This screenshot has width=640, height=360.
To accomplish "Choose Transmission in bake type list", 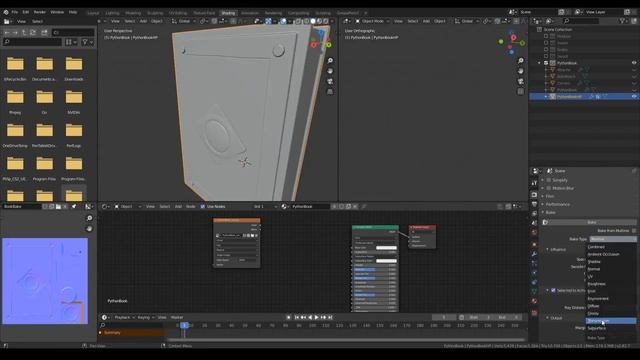I will pyautogui.click(x=611, y=321).
